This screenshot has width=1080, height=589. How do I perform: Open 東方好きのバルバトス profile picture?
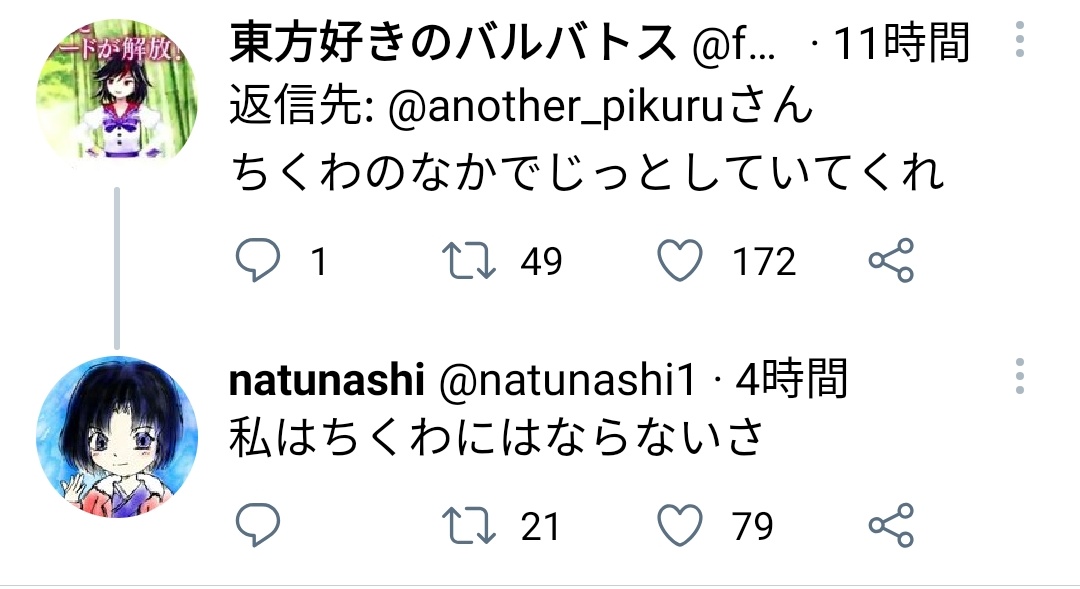(x=115, y=95)
